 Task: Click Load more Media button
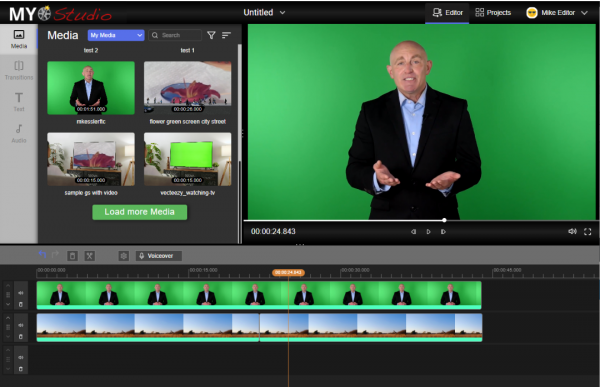[x=140, y=212]
